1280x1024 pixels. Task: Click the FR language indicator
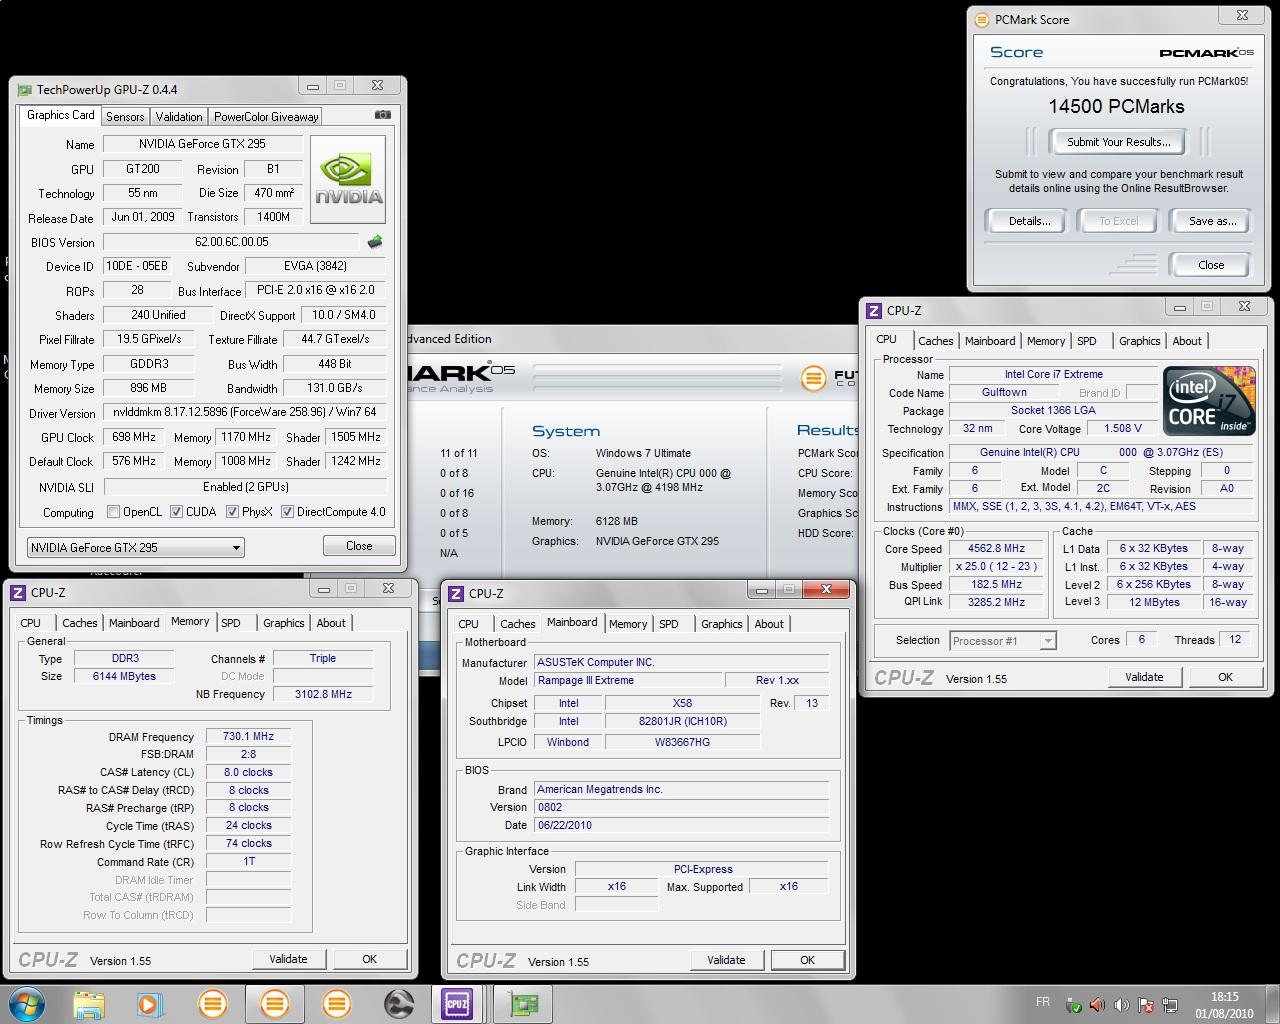pos(1043,1002)
